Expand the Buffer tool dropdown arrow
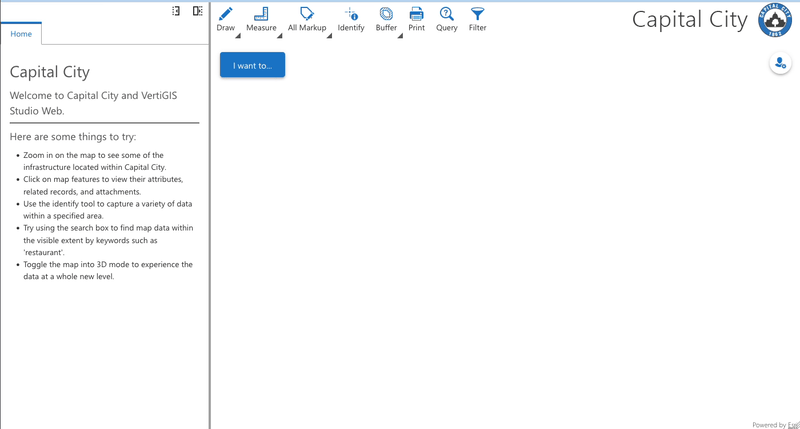The height and width of the screenshot is (429, 800). click(400, 36)
